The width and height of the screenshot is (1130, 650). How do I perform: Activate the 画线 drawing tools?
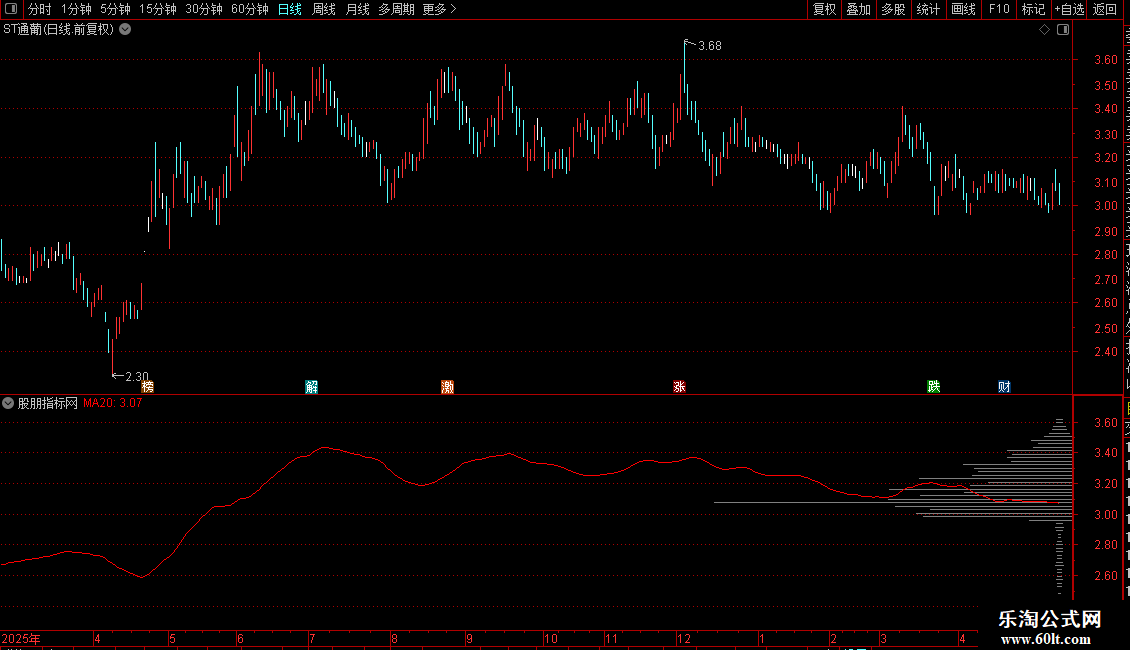tap(964, 9)
